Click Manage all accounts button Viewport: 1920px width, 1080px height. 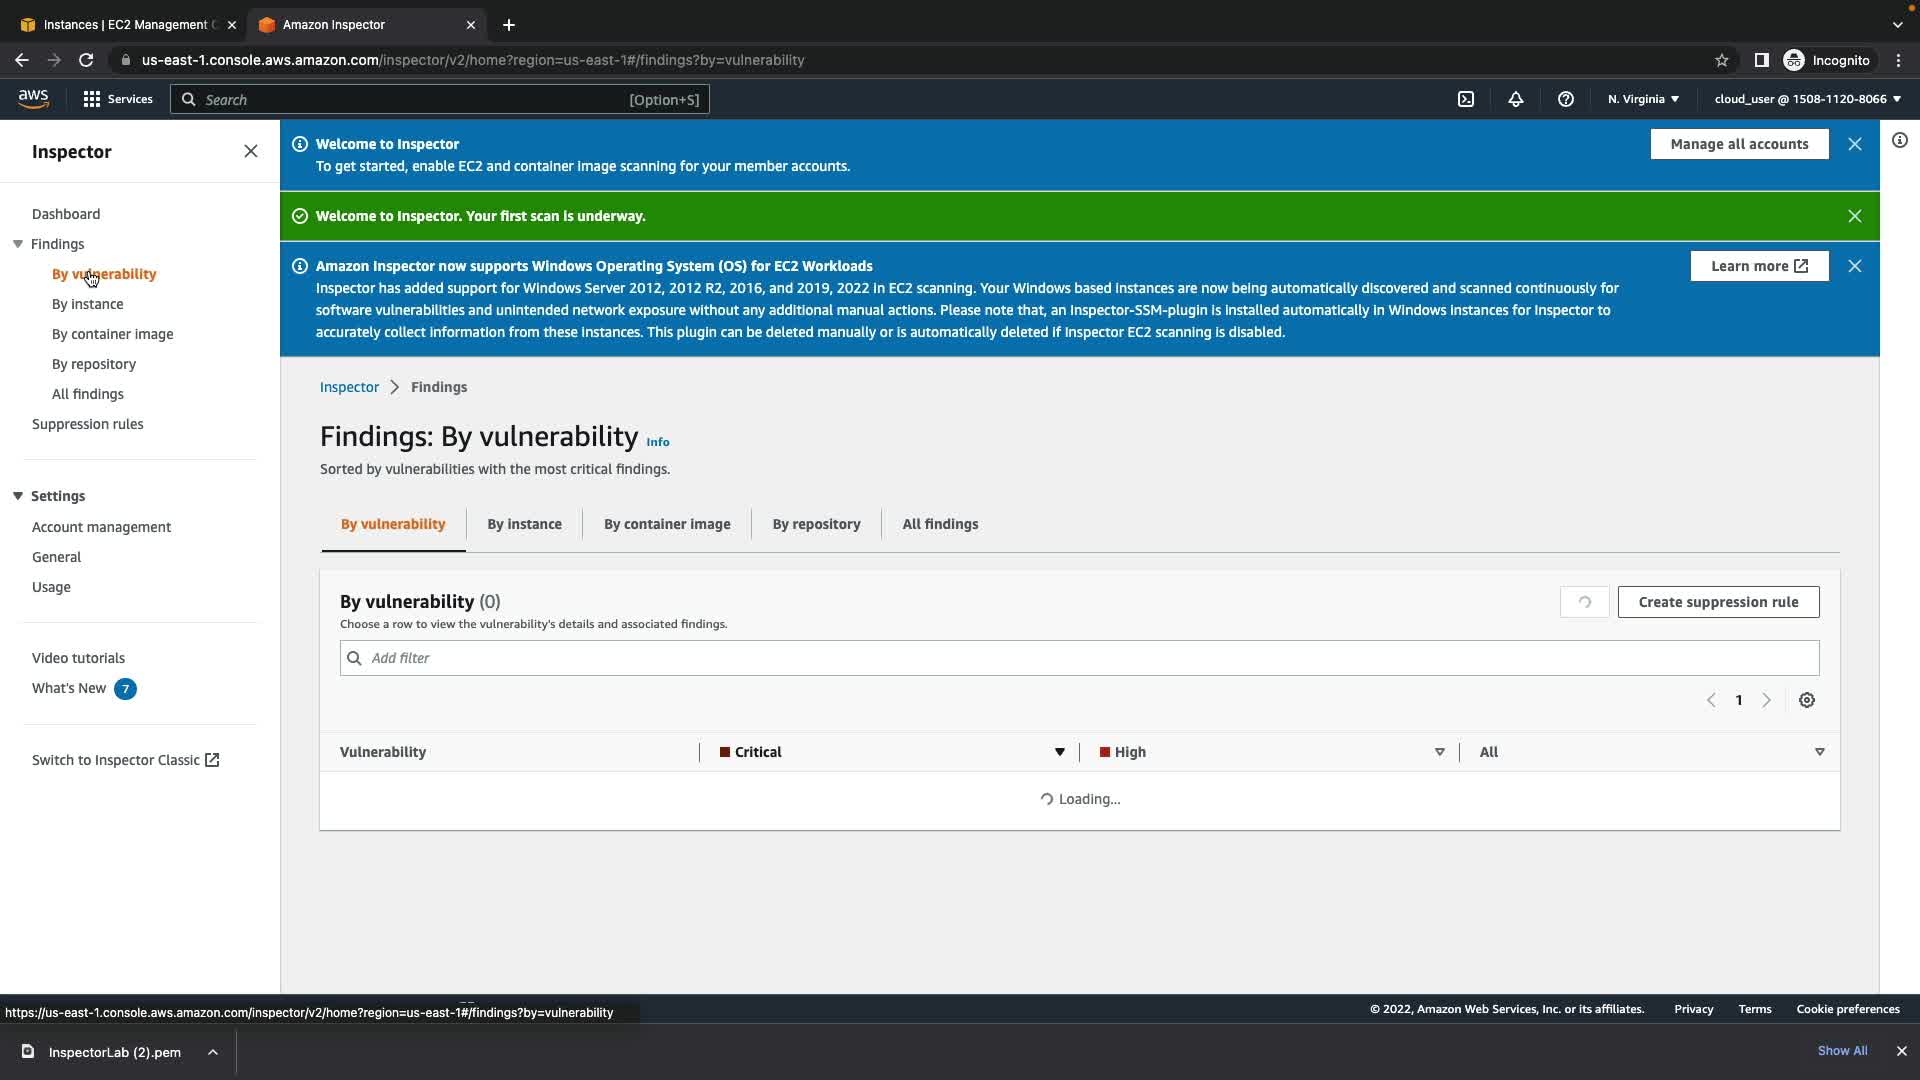1739,144
